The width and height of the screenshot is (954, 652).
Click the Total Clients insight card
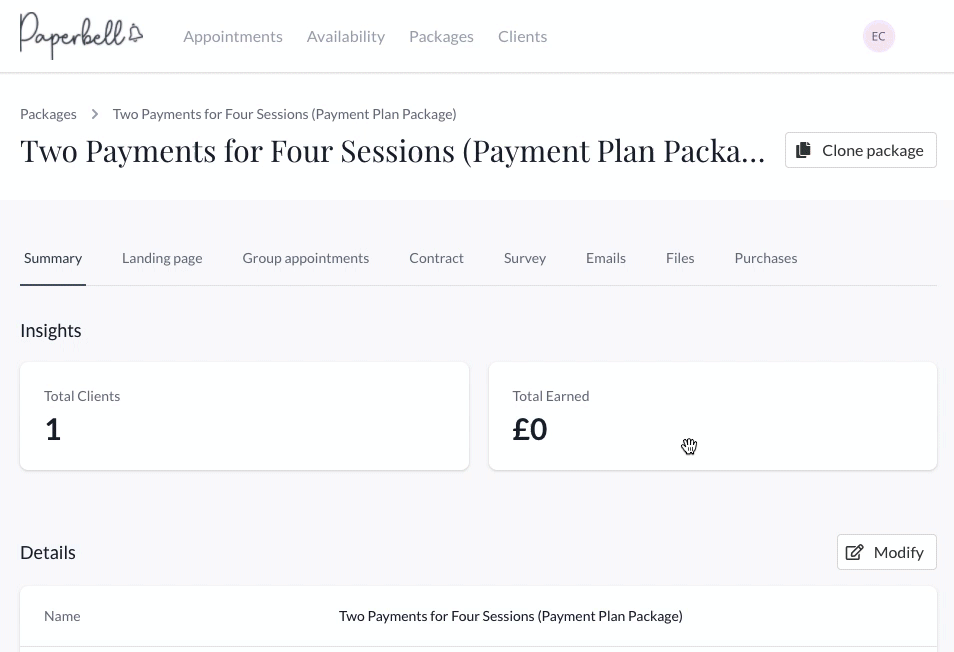[245, 416]
